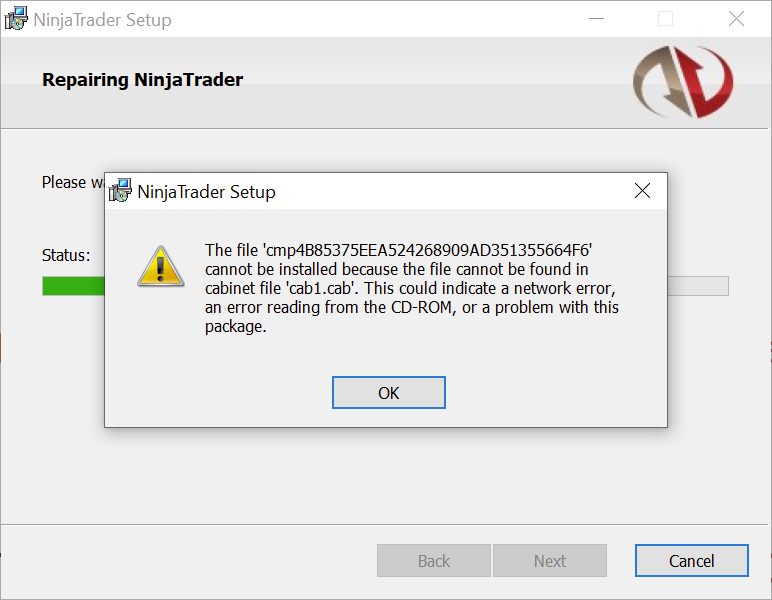
Task: Click the main window's NinjaTrader Setup title
Action: 102,20
